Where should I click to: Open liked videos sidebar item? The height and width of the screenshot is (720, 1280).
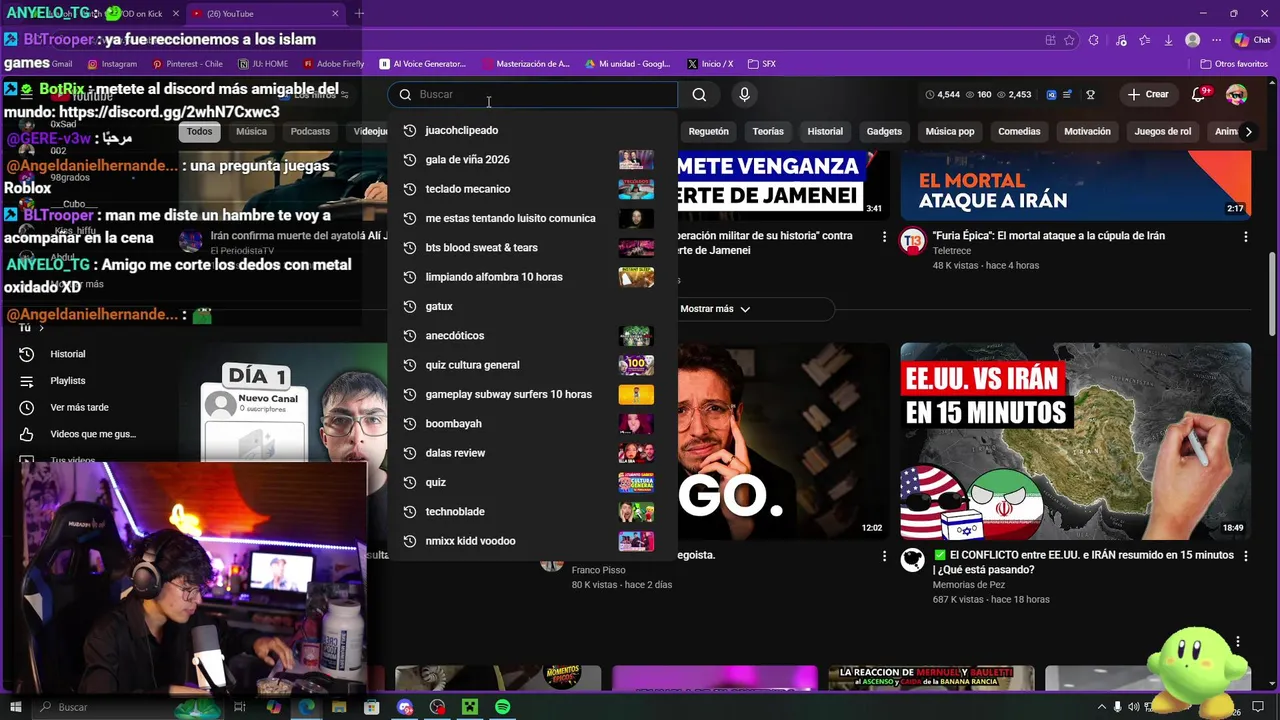92,434
